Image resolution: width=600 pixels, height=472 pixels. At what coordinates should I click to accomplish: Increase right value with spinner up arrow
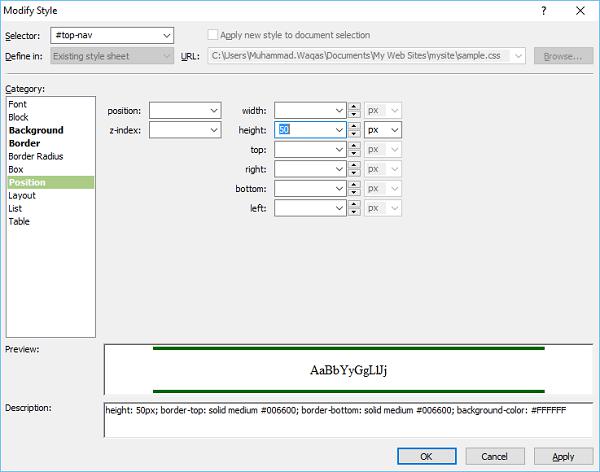(354, 165)
